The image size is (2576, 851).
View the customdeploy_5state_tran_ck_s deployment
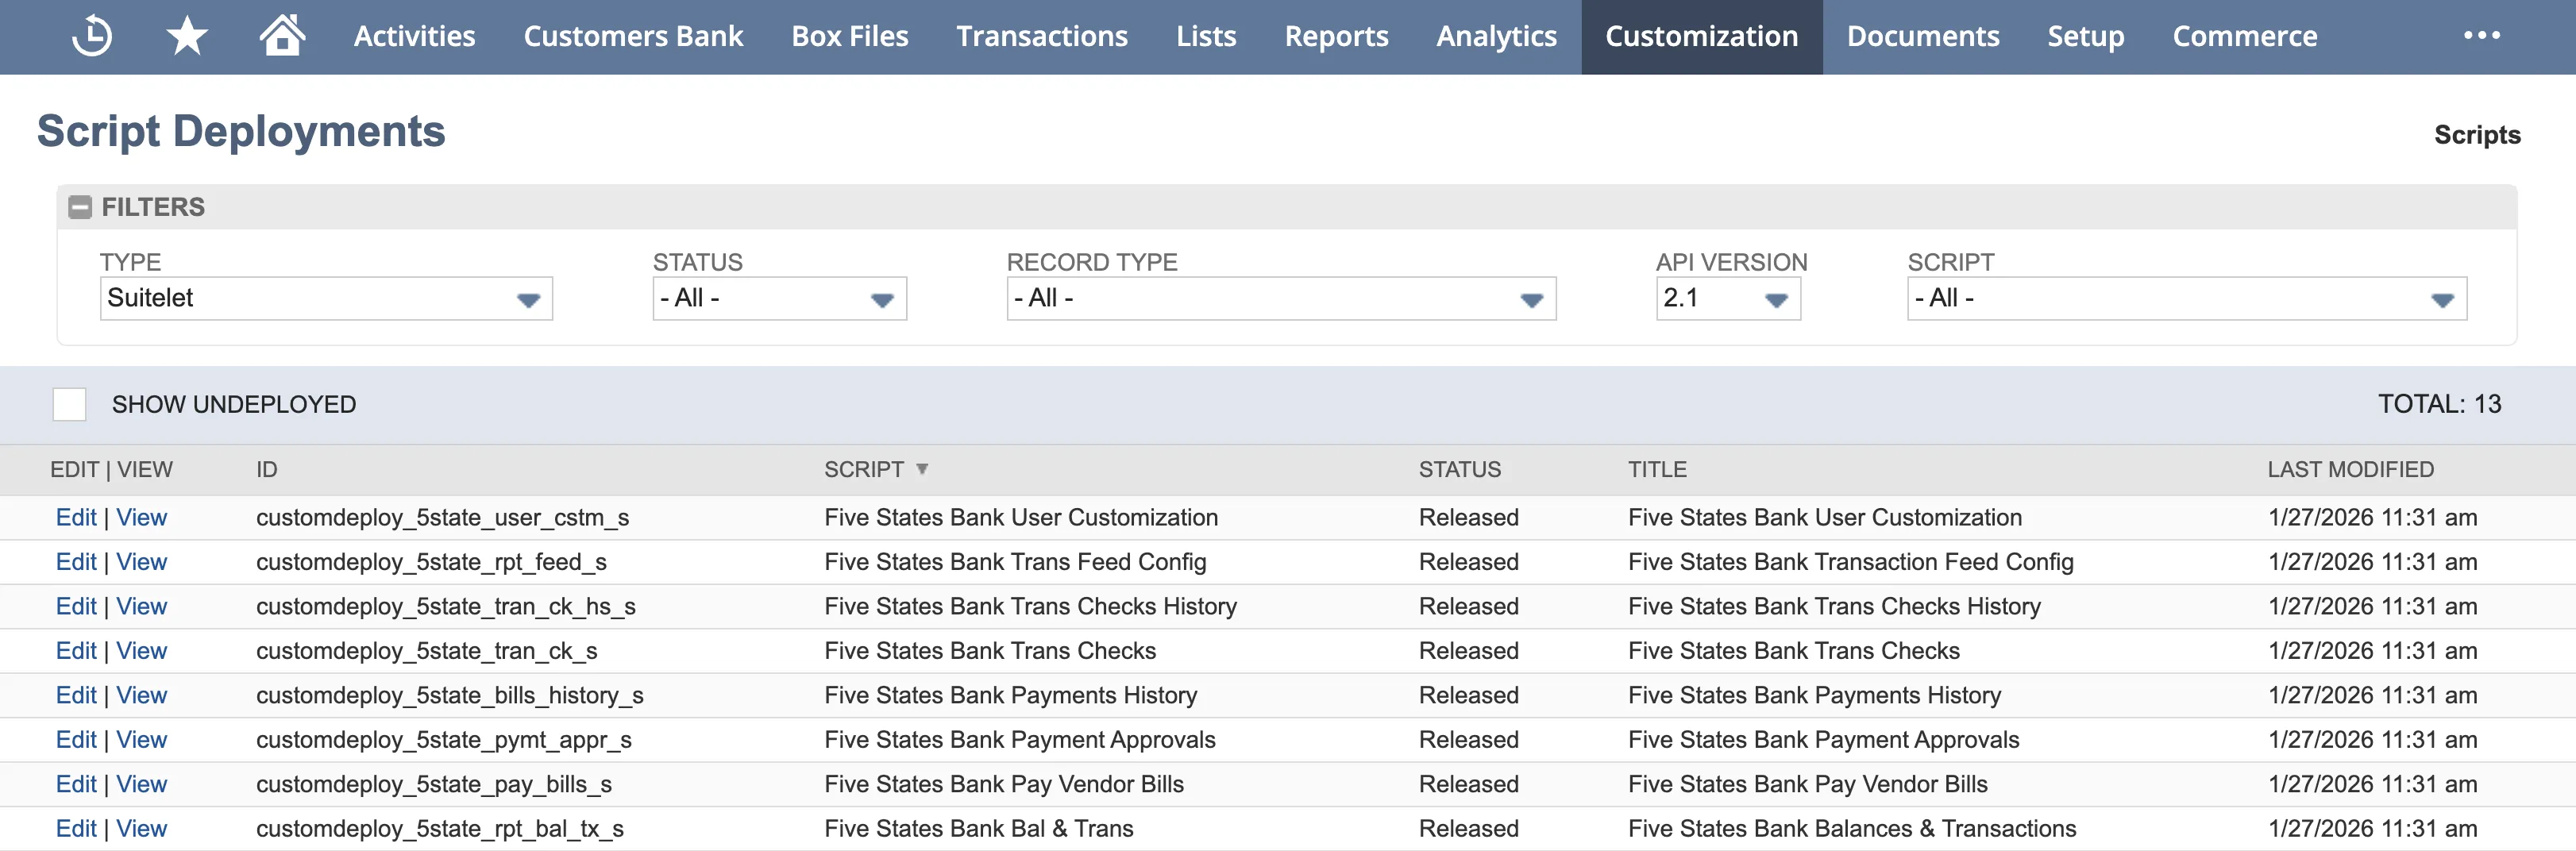[141, 651]
